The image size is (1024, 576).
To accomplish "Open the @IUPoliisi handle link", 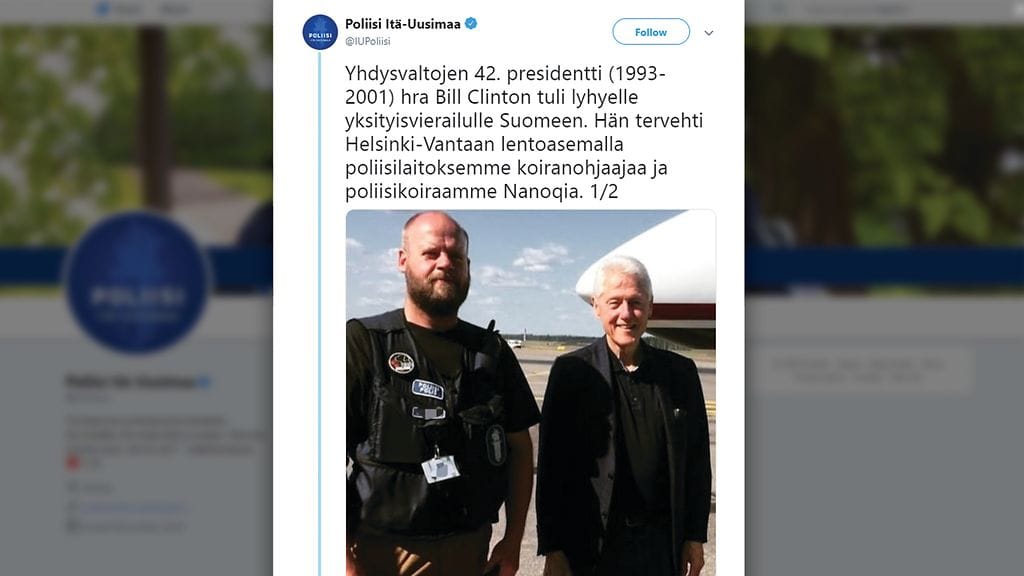I will [368, 41].
